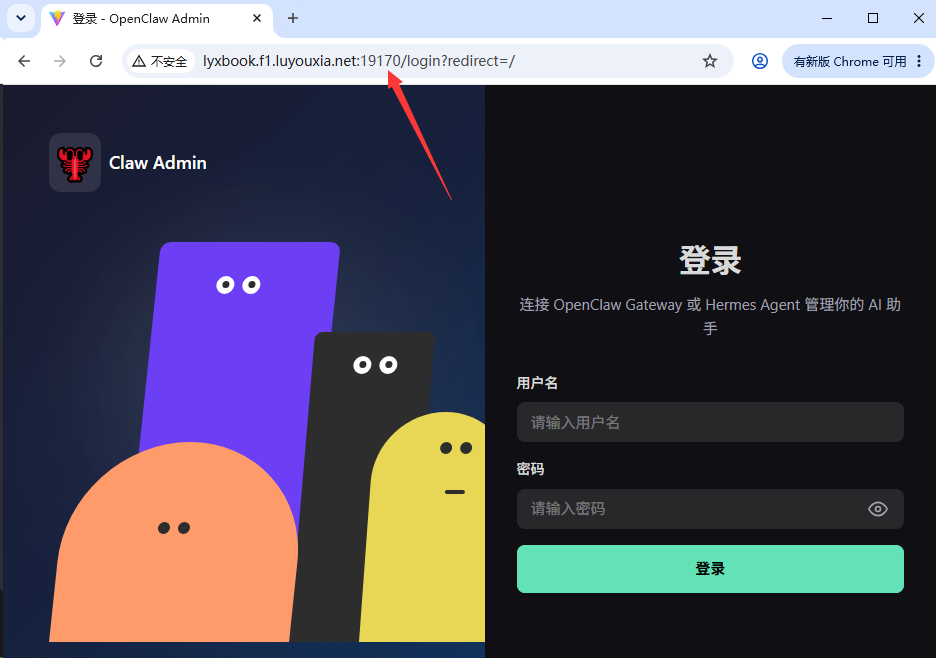The image size is (936, 658).
Task: Click the 用户名 label
Action: (x=537, y=383)
